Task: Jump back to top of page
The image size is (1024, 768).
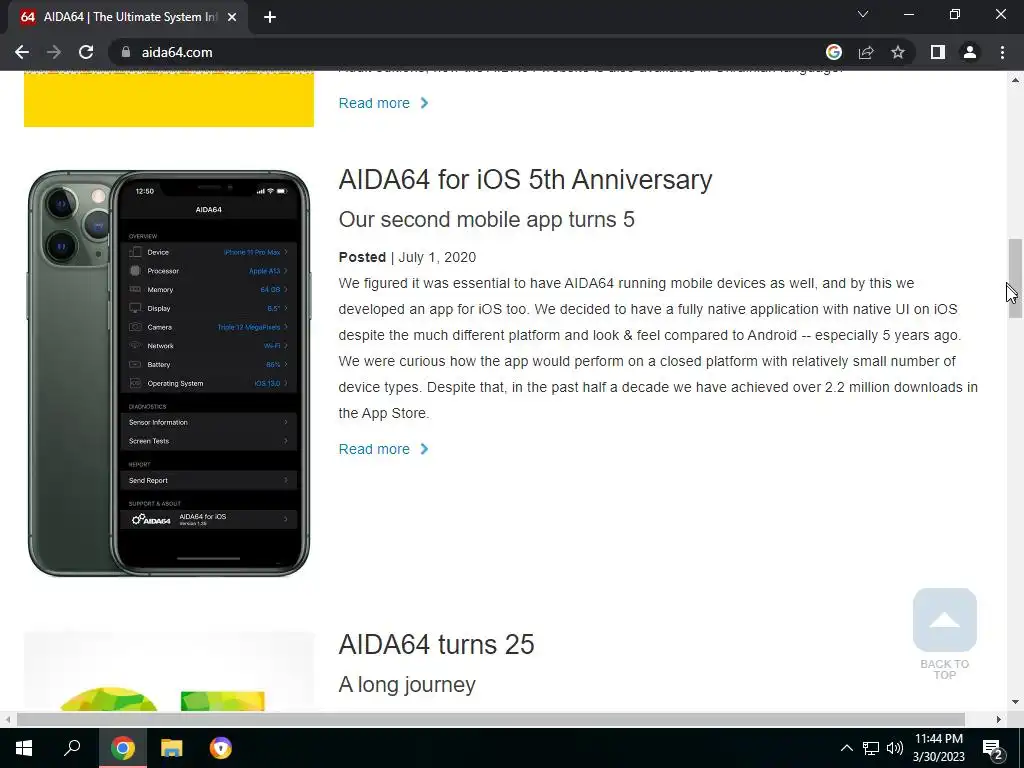Action: (x=944, y=633)
